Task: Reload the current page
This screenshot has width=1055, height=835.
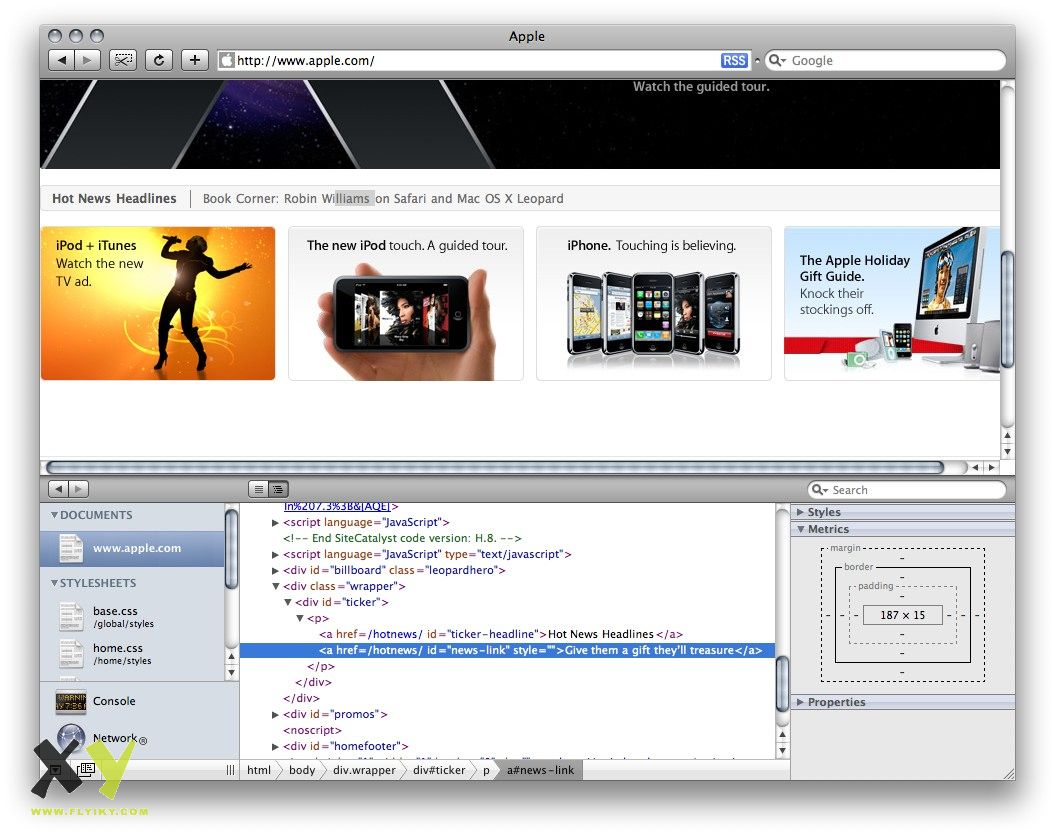Action: 159,61
